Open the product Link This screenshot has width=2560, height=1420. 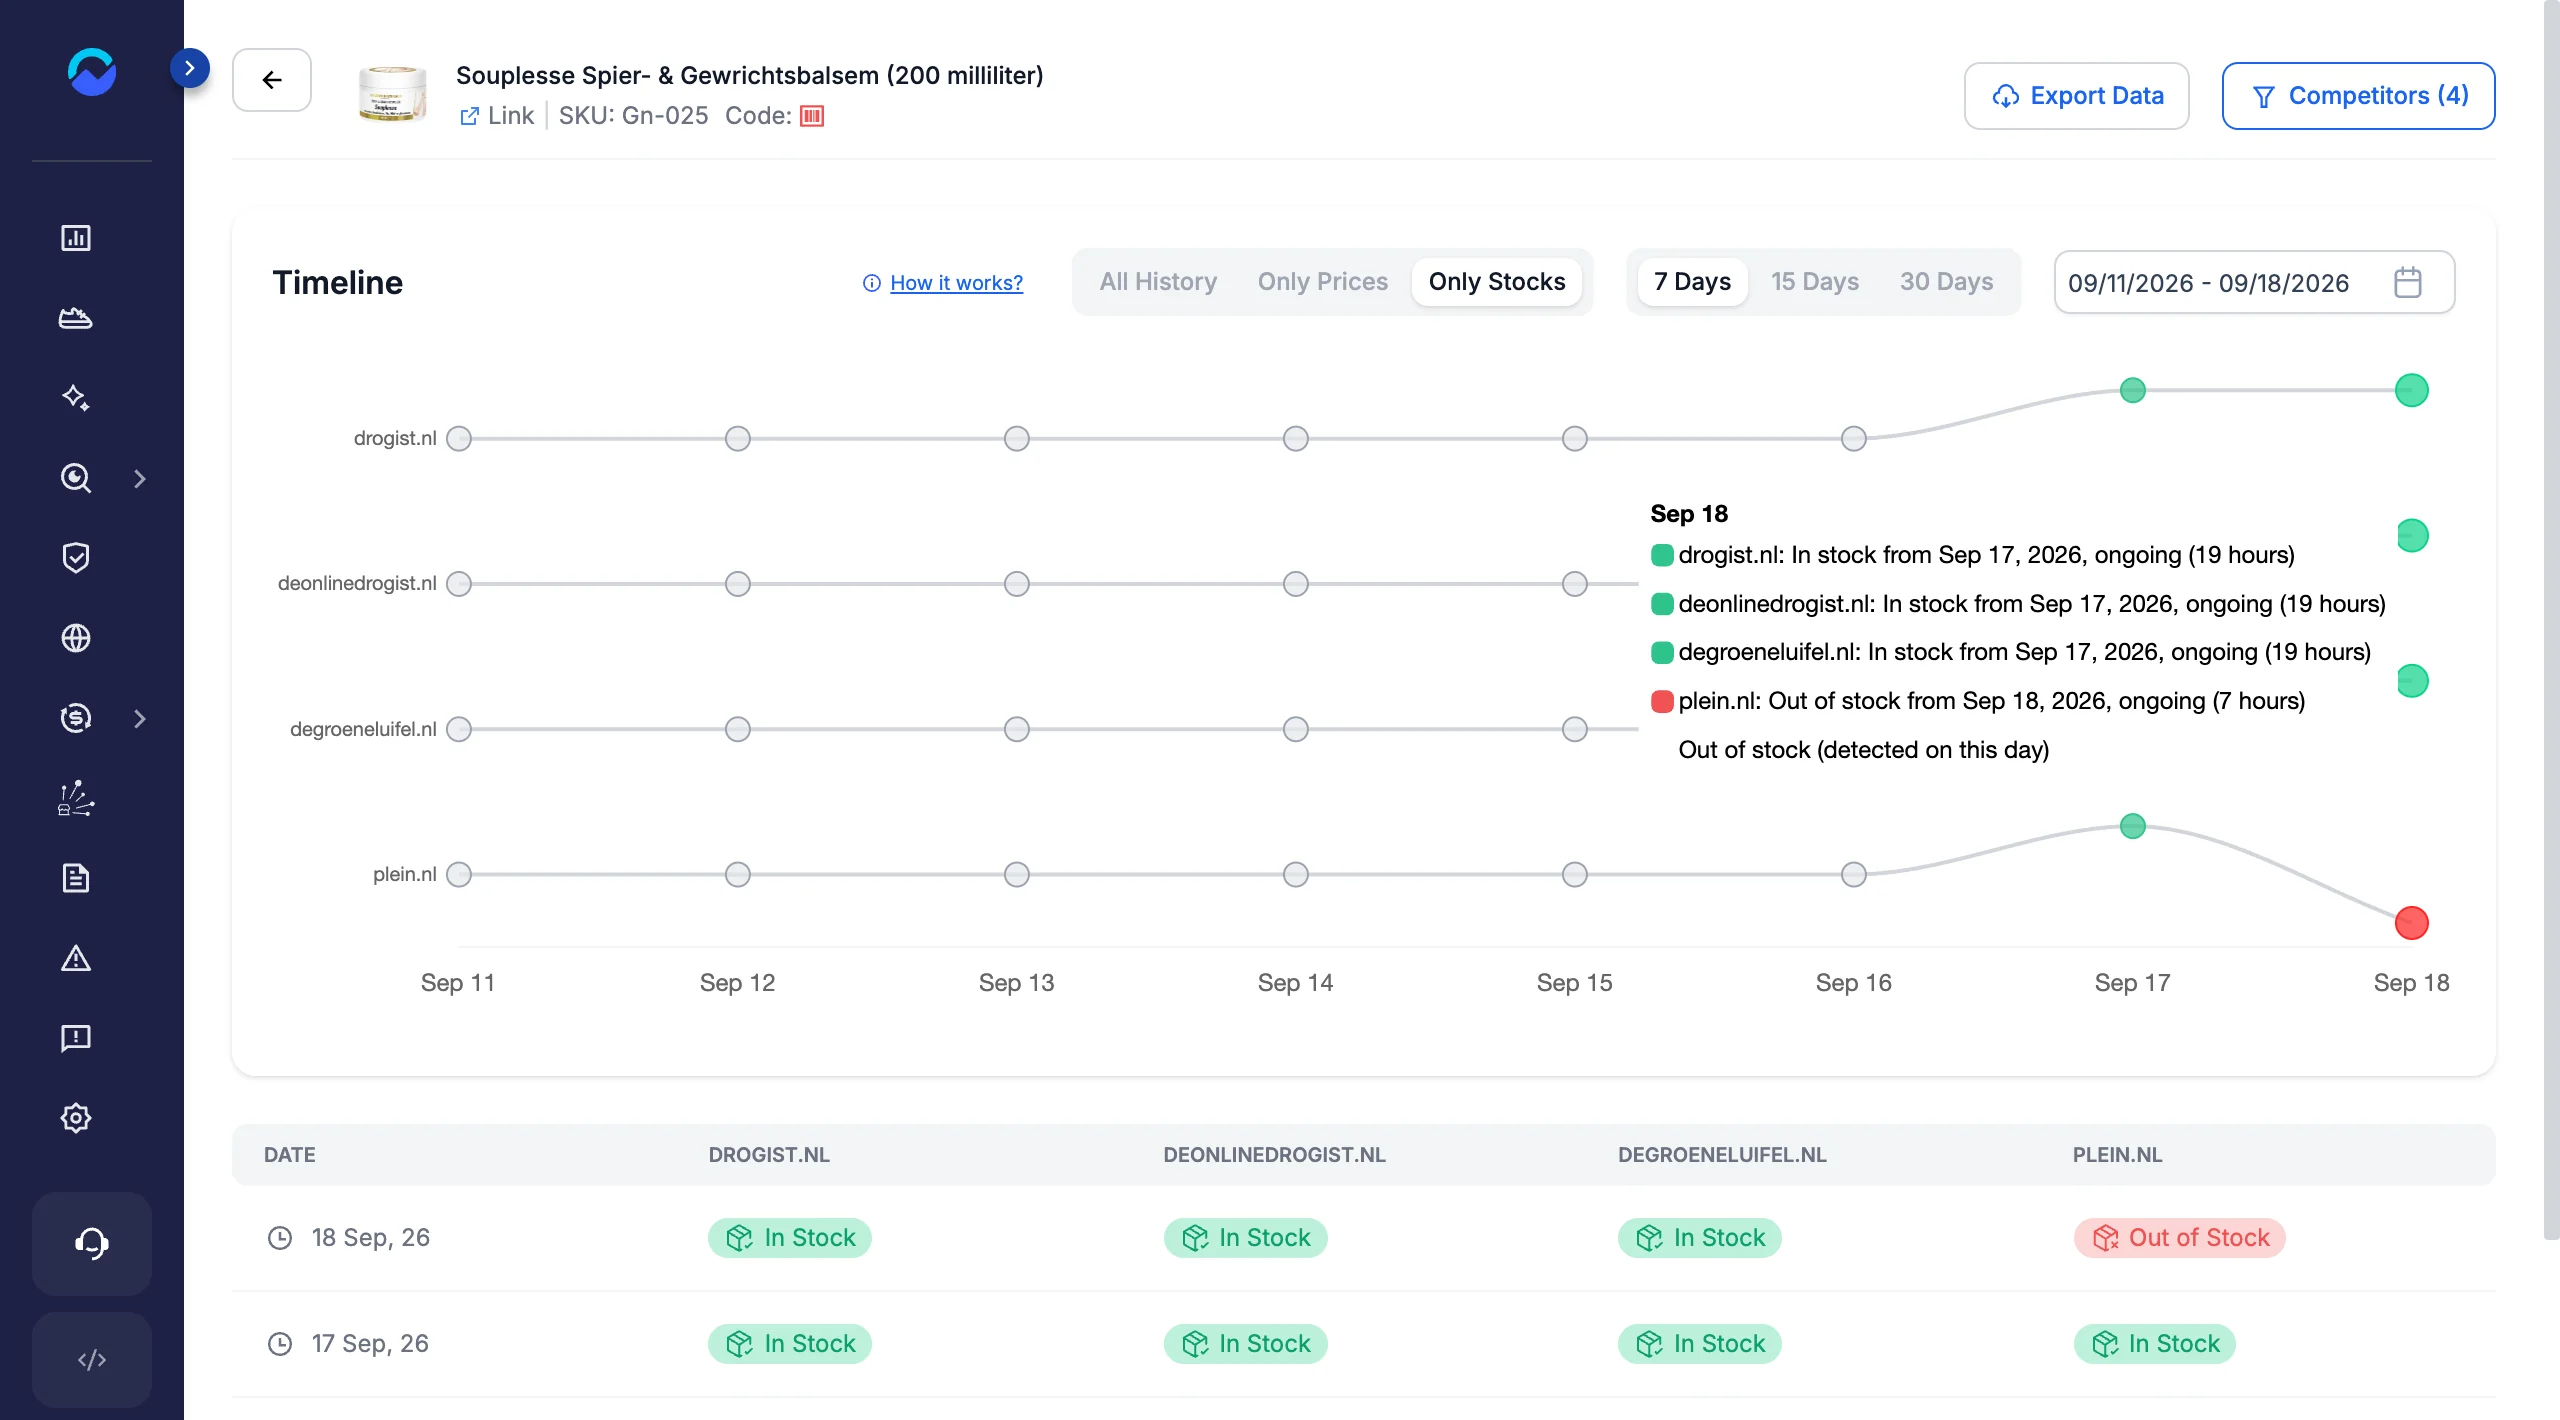click(x=497, y=116)
